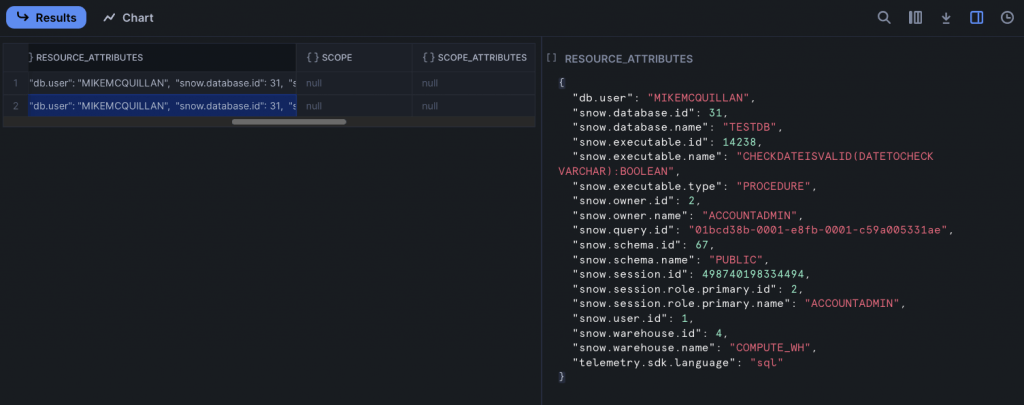This screenshot has width=1024, height=405.
Task: Click the bracket icon beside panel RESOURCE_ATTRIBUTES title
Action: pyautogui.click(x=552, y=59)
